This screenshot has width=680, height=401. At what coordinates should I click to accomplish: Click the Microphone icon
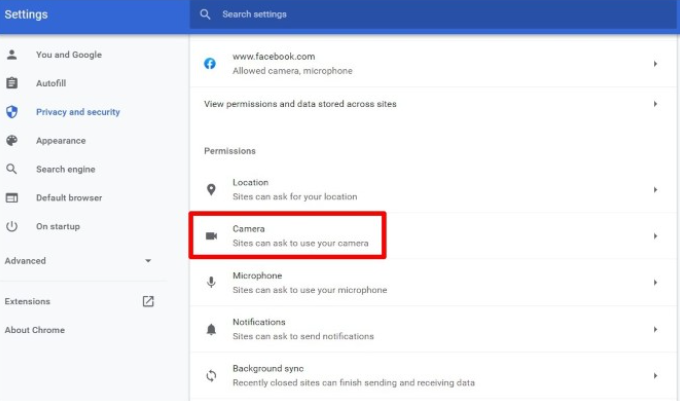pos(211,282)
